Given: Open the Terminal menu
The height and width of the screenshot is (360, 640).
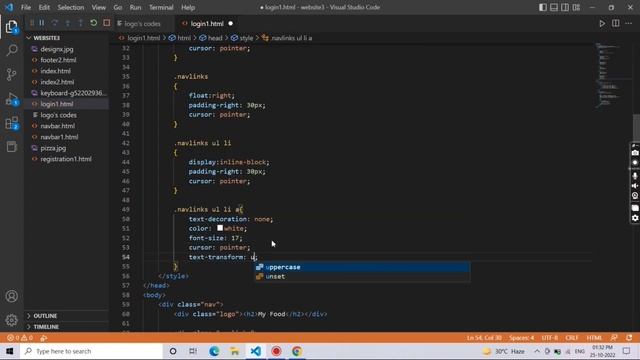Looking at the screenshot, I should tap(161, 7).
